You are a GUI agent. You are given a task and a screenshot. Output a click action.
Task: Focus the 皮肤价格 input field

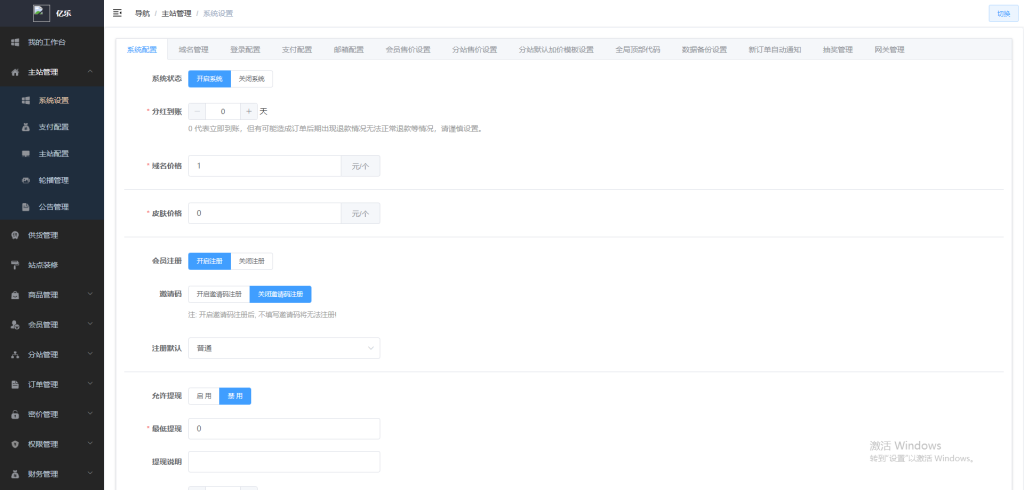[x=264, y=213]
